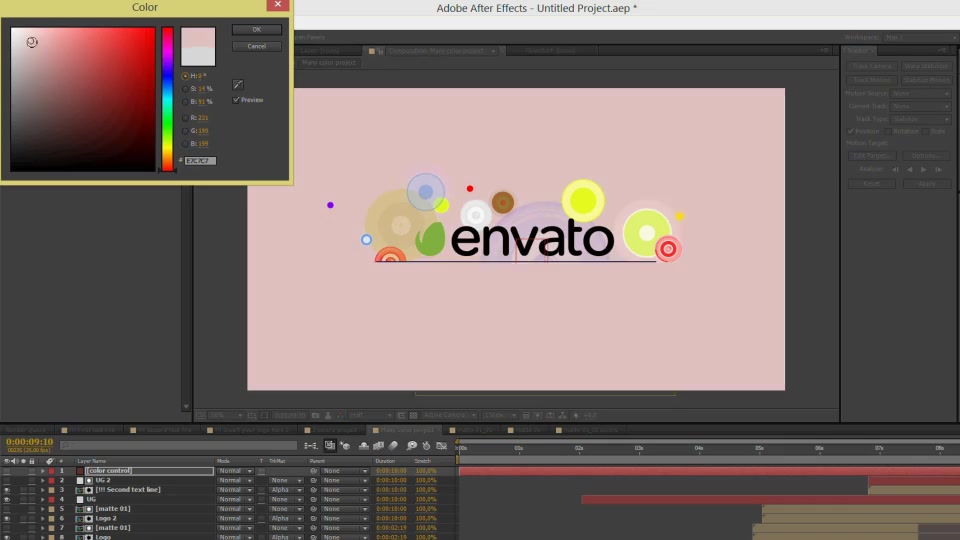Click show snapshot icon in viewer bar

pyautogui.click(x=328, y=415)
